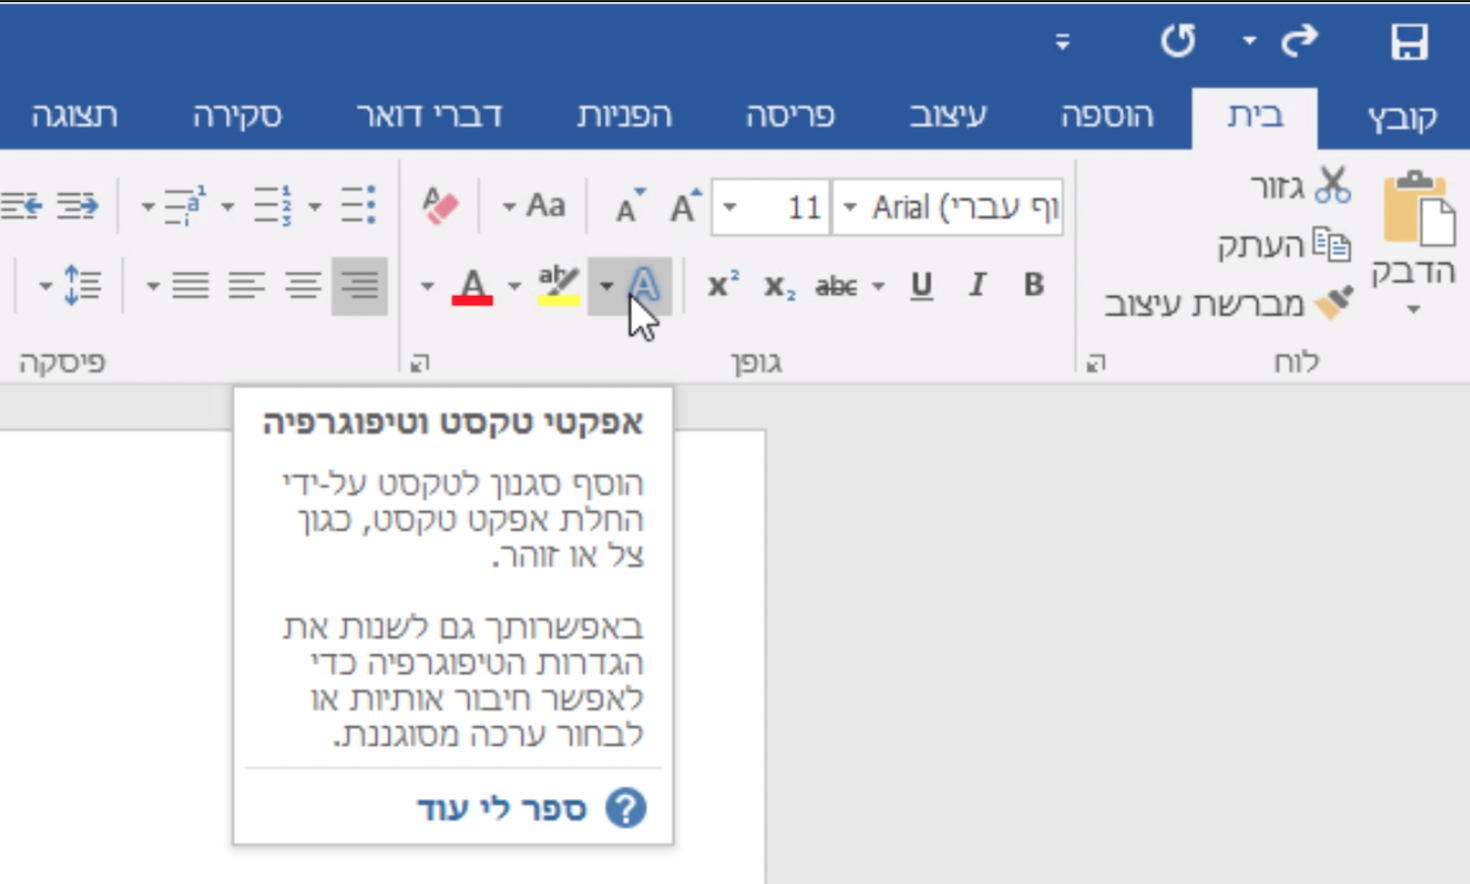1470x884 pixels.
Task: Toggle Superscript formatting
Action: (722, 286)
